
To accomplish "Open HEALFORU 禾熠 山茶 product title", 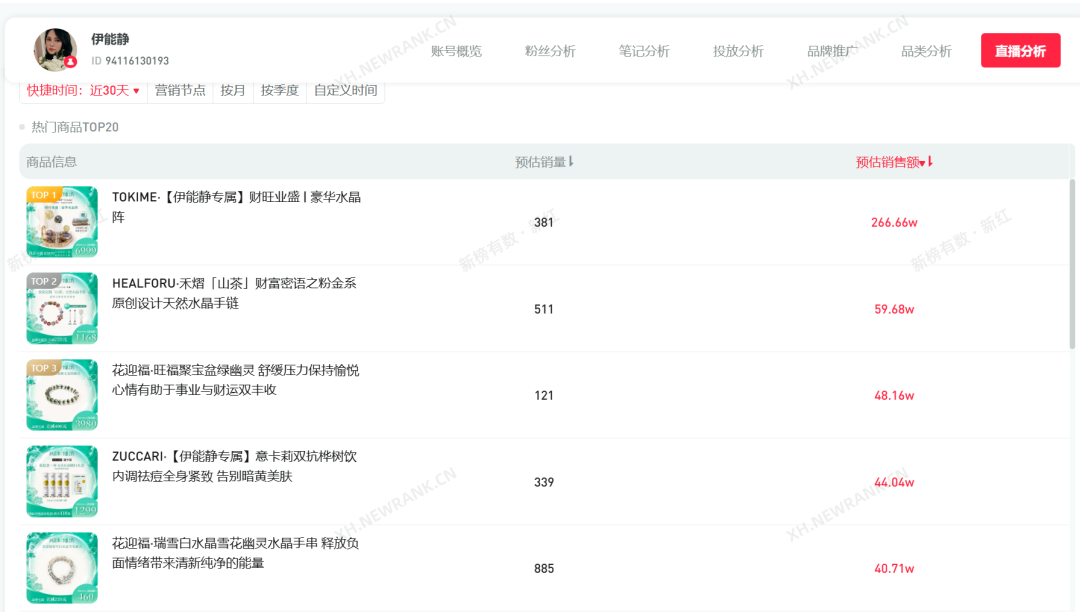I will click(234, 293).
